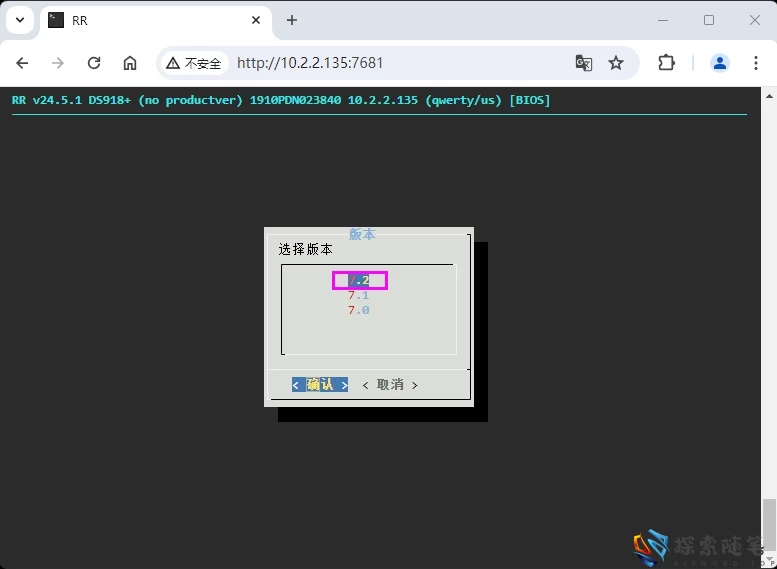The width and height of the screenshot is (777, 569).
Task: Select version 7.0 in the list
Action: tap(359, 310)
